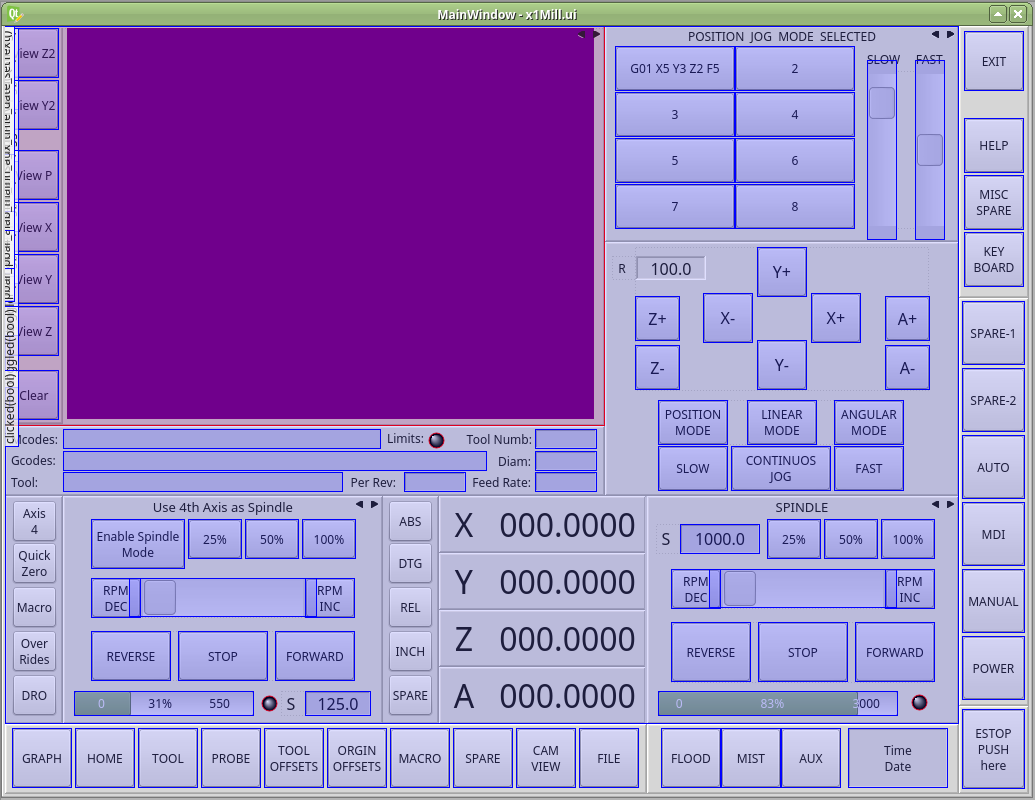Viewport: 1035px width, 800px height.
Task: Jog X- axis button
Action: tap(727, 318)
